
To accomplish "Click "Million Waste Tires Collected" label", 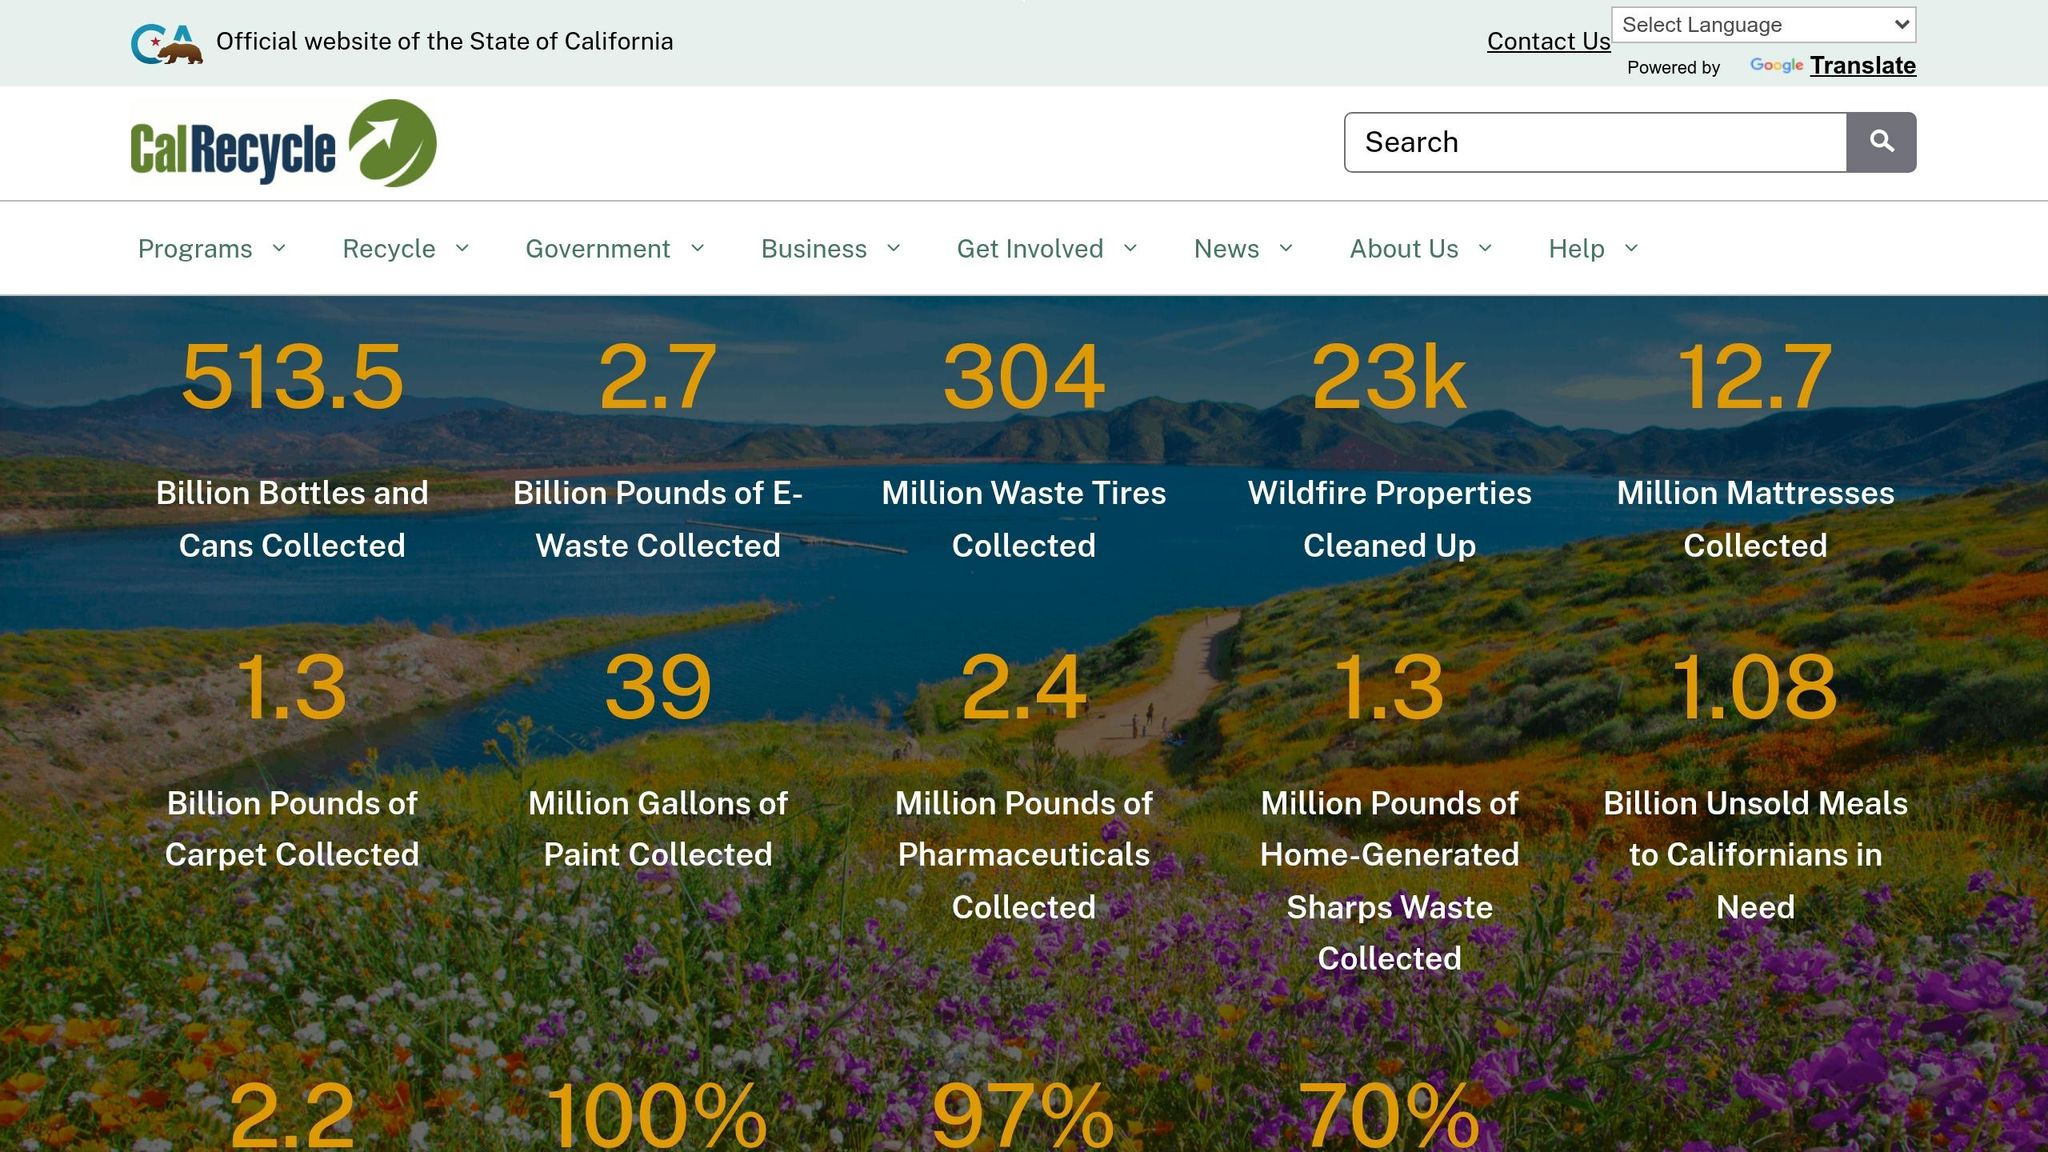I will pos(1024,519).
